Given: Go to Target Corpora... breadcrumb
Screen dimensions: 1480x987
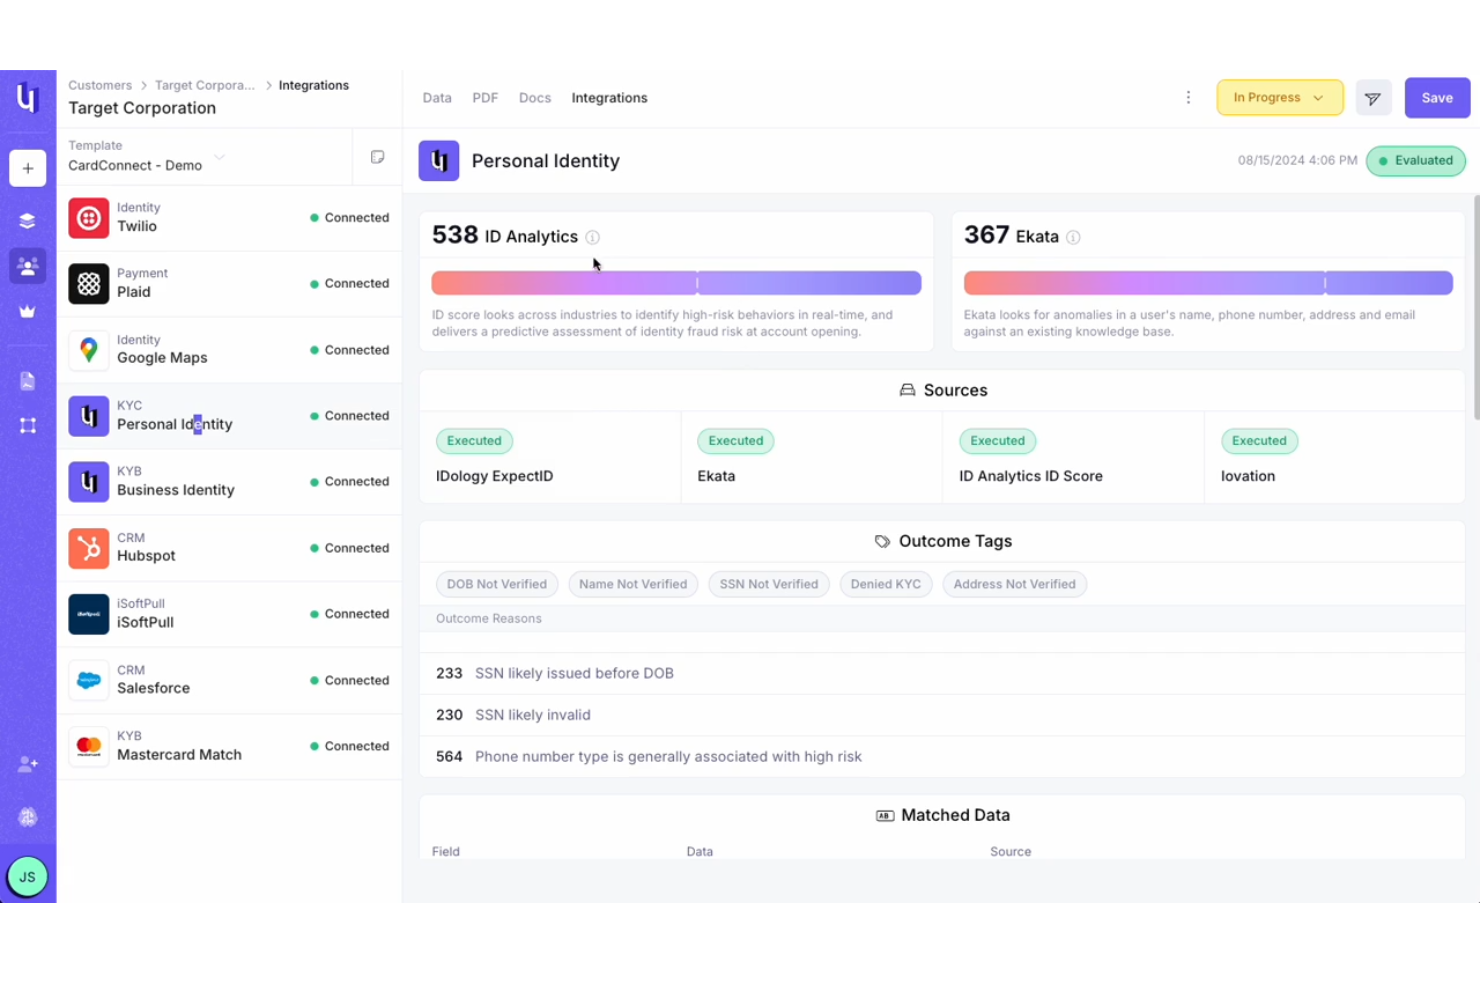Looking at the screenshot, I should point(205,86).
